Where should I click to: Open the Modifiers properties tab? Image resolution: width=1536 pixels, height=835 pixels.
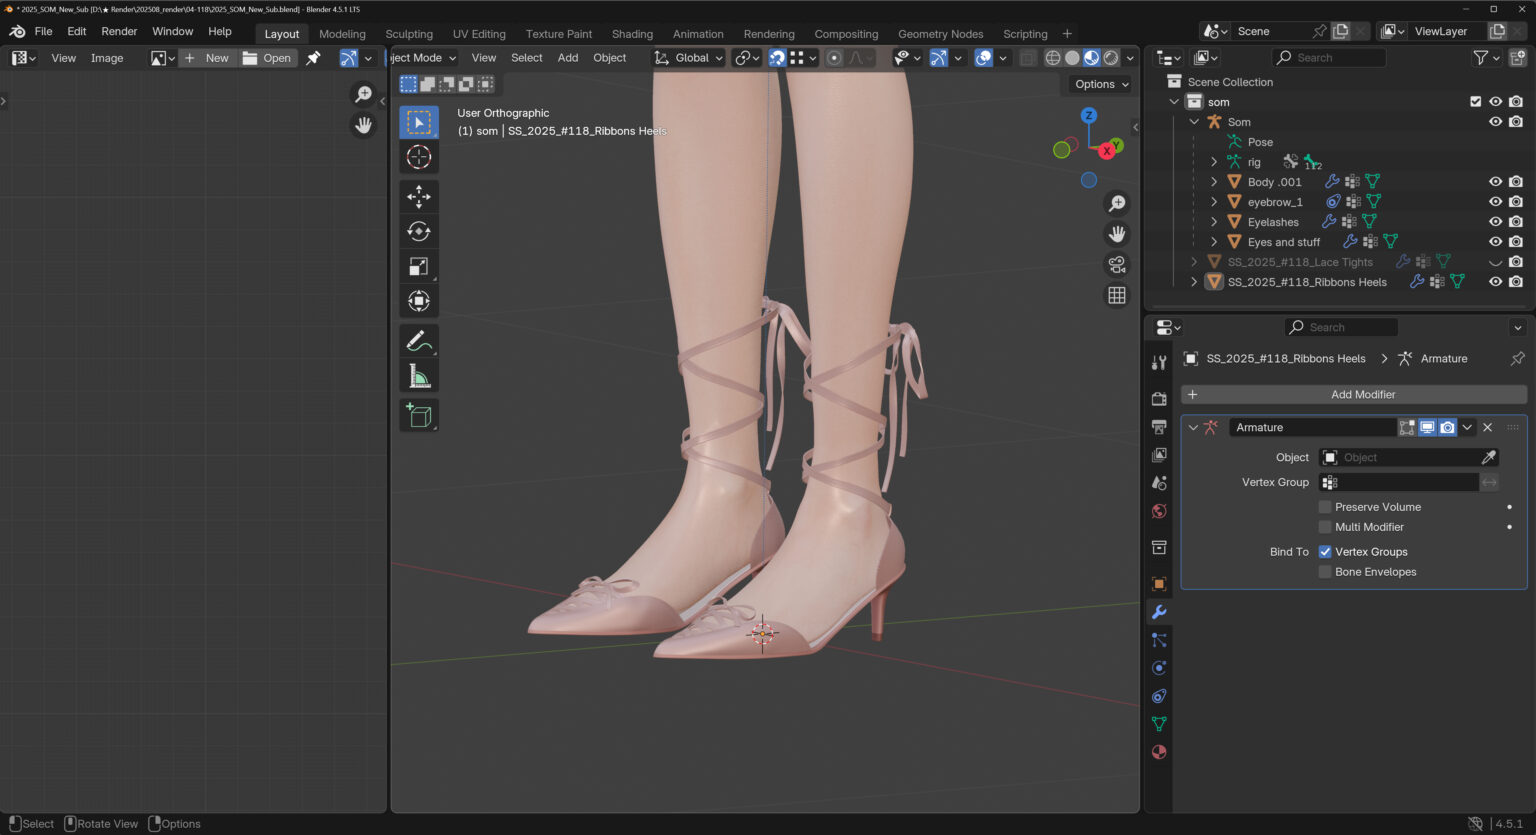pyautogui.click(x=1159, y=612)
